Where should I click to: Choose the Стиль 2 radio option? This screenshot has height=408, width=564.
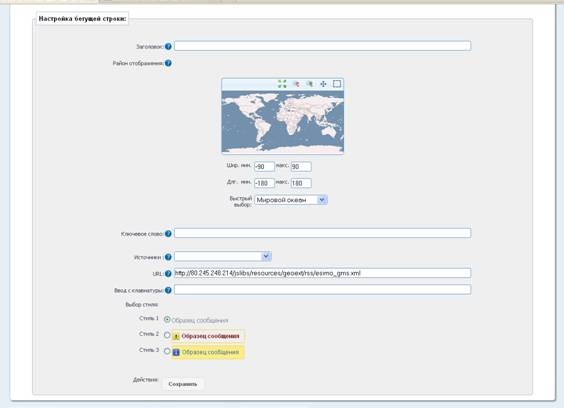click(167, 335)
